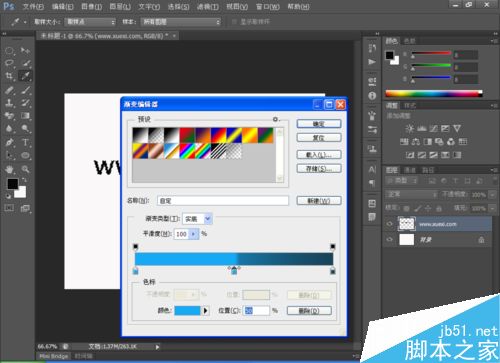Select the Pen tool
The height and width of the screenshot is (363, 500).
(9, 143)
